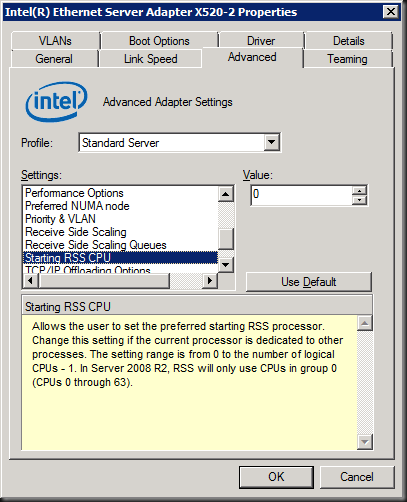Click the Value input field
The width and height of the screenshot is (407, 502).
(x=301, y=195)
